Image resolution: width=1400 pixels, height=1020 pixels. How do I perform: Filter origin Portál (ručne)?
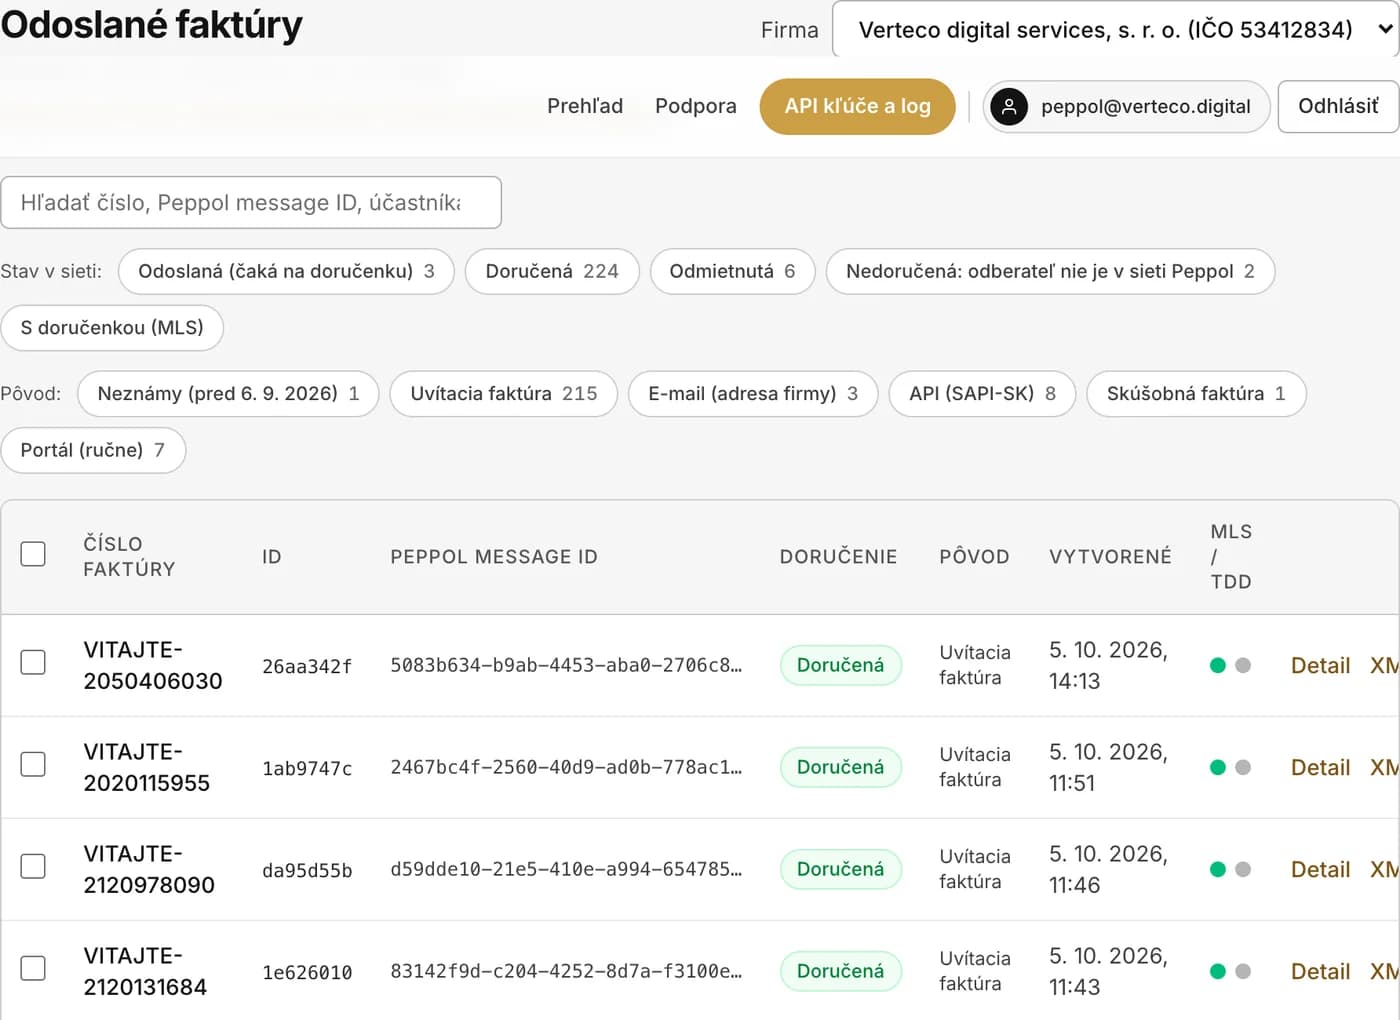coord(93,450)
